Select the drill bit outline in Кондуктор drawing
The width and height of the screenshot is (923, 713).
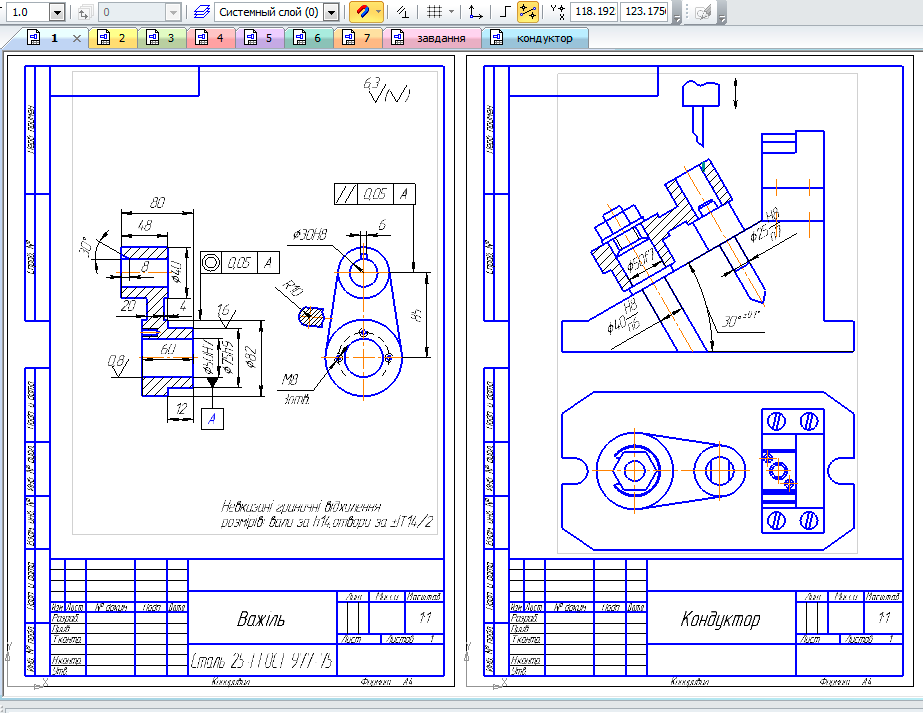(x=701, y=113)
